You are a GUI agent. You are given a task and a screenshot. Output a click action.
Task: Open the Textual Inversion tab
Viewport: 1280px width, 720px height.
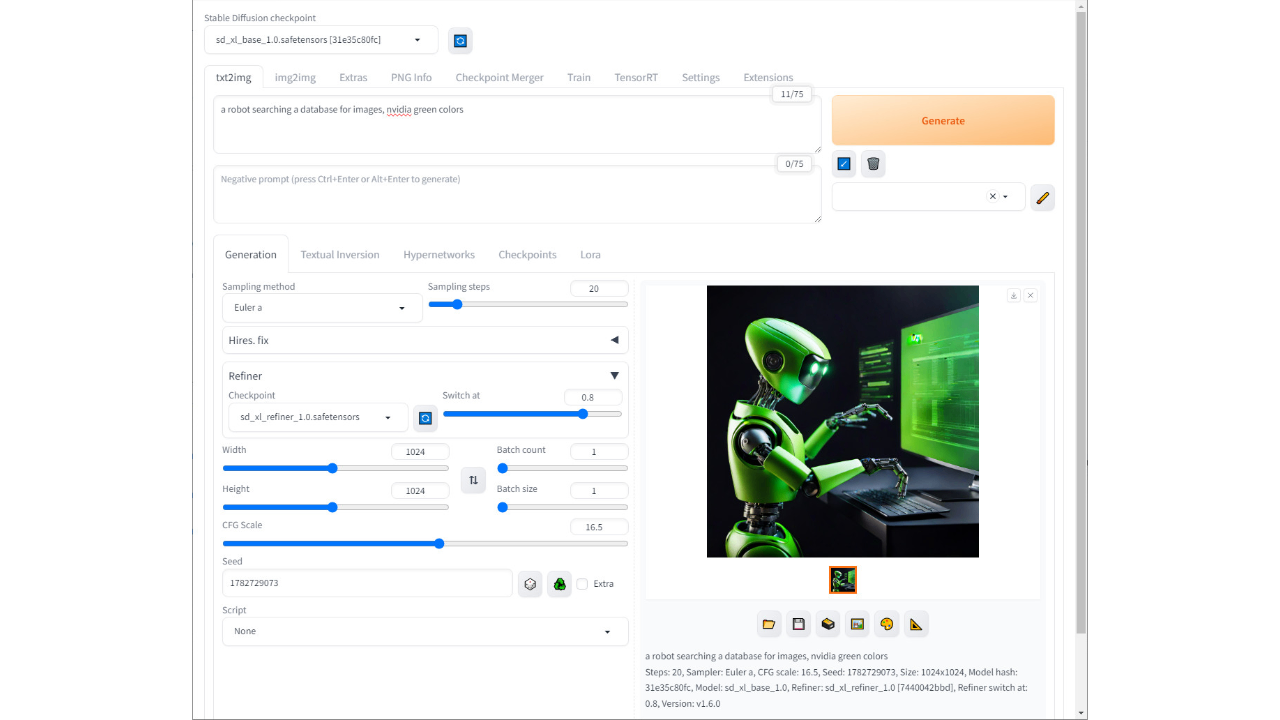point(340,254)
